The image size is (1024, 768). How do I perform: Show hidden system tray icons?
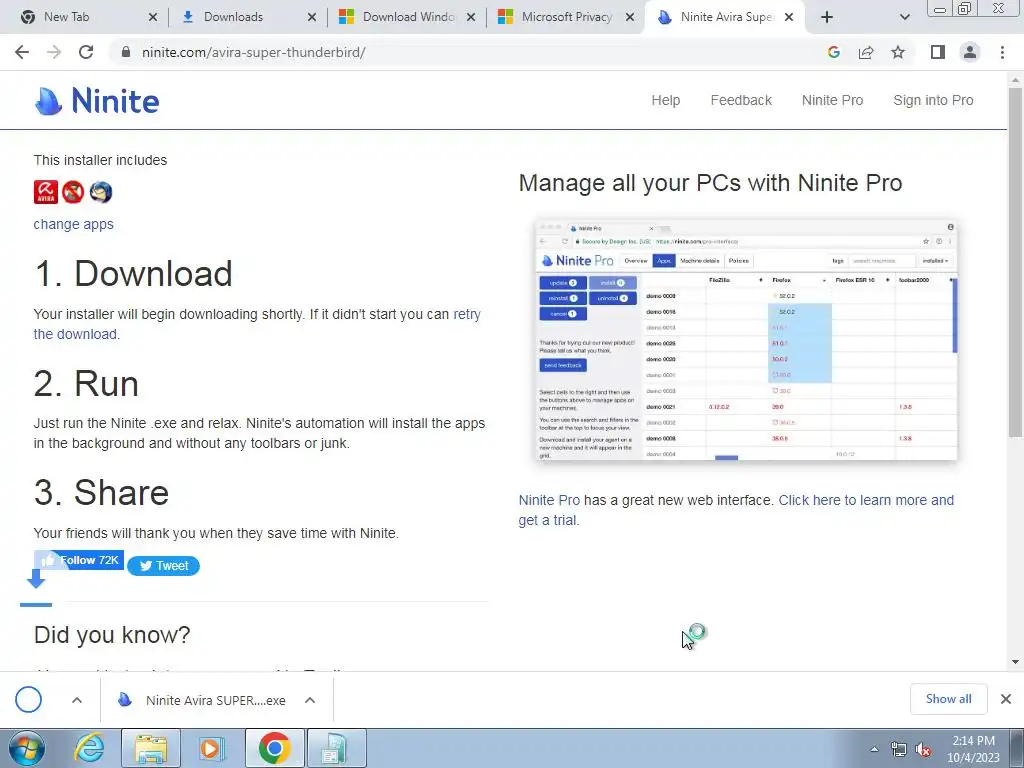(x=874, y=750)
